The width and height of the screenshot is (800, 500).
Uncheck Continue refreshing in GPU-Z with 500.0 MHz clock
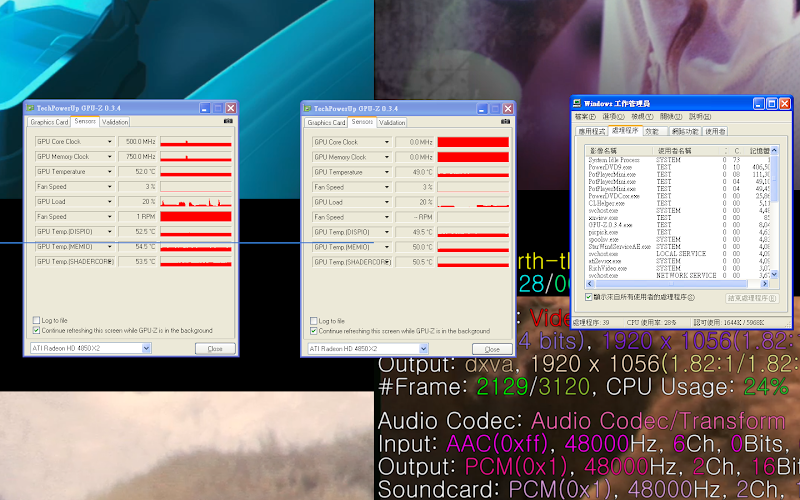(x=36, y=330)
